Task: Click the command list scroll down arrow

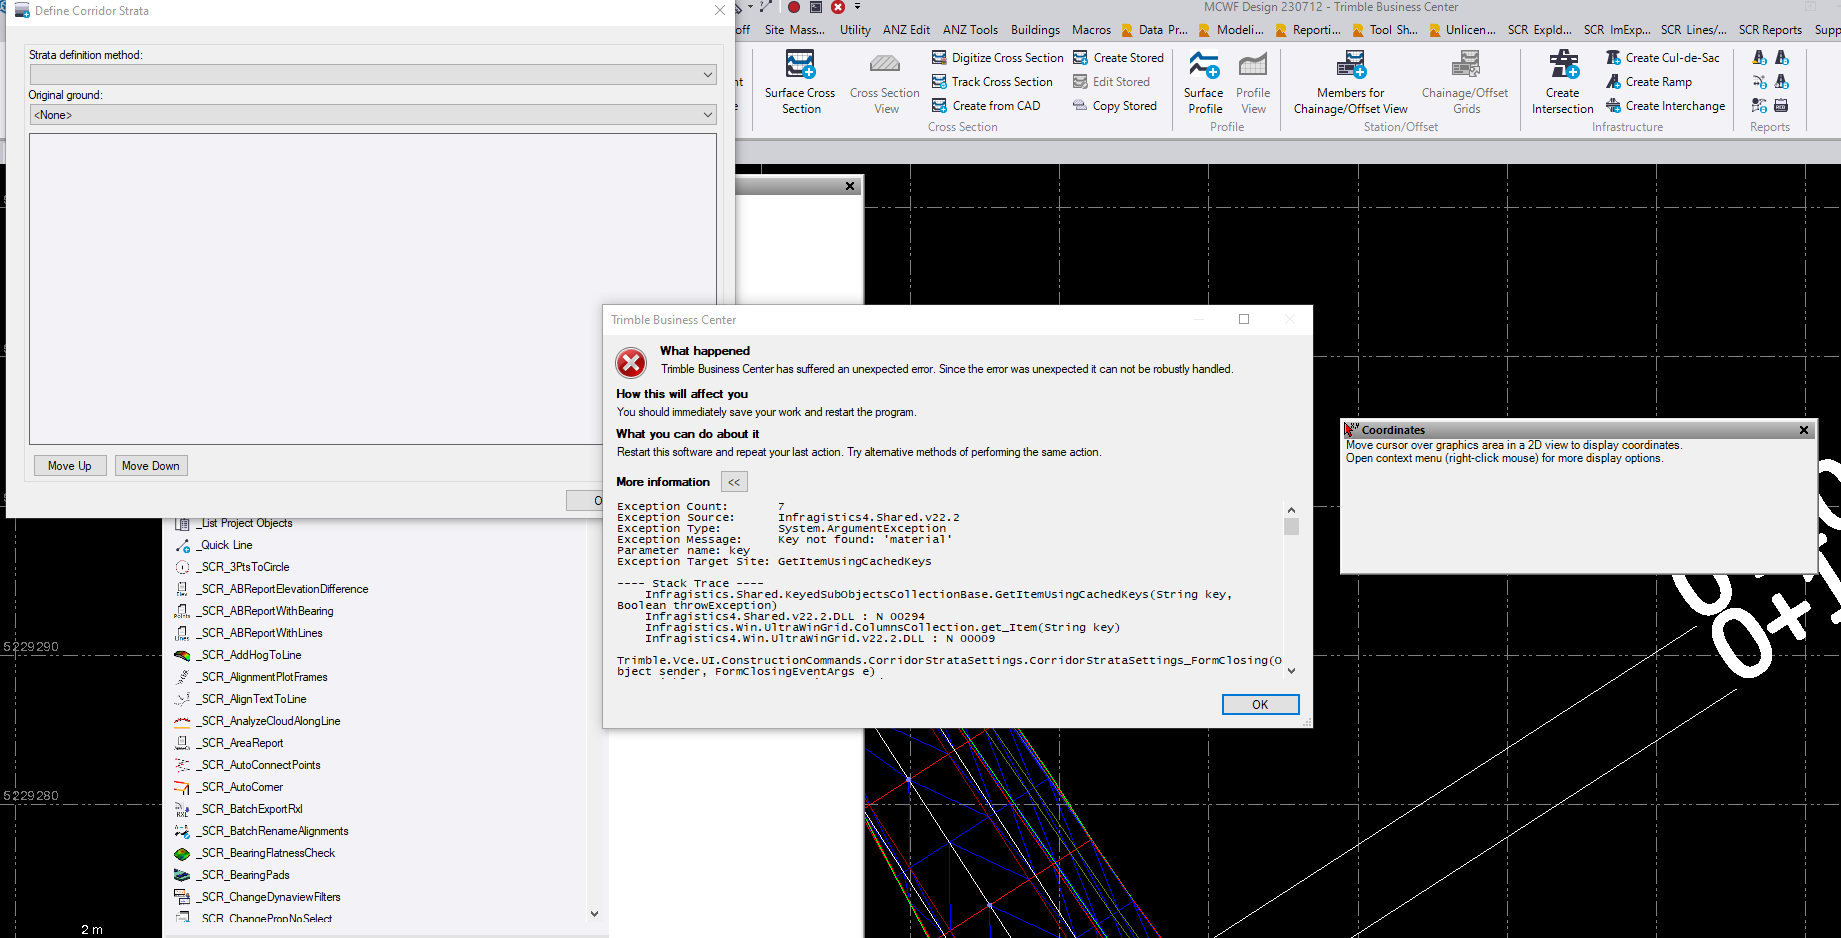Action: coord(595,914)
